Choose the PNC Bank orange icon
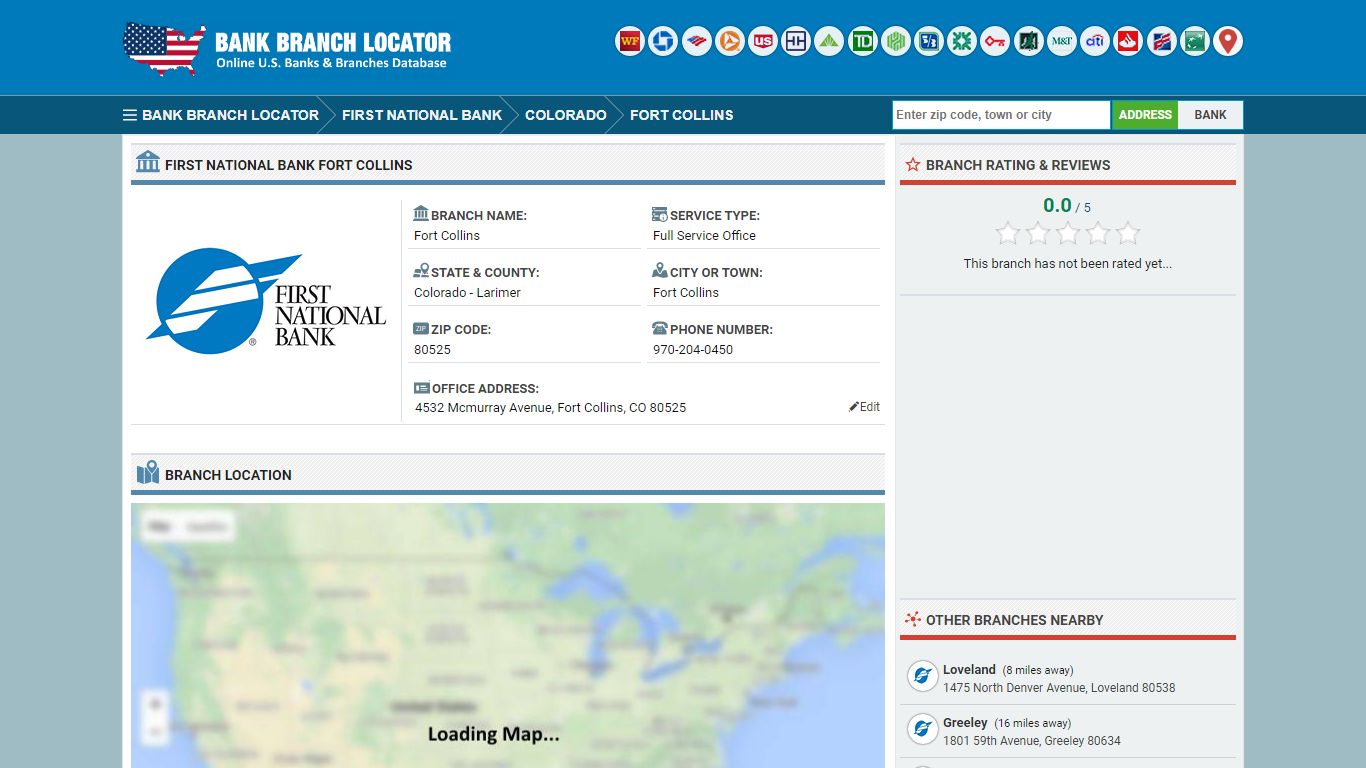This screenshot has width=1366, height=768. coord(729,41)
